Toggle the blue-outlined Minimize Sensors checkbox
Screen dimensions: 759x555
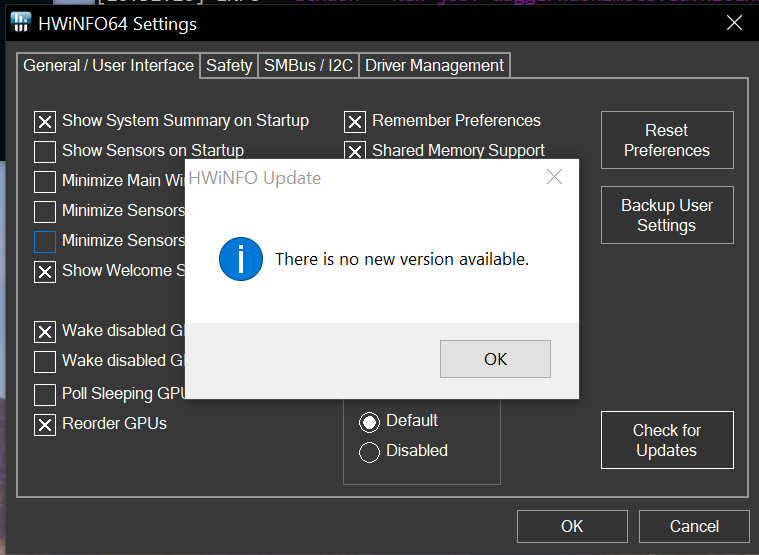tap(45, 242)
